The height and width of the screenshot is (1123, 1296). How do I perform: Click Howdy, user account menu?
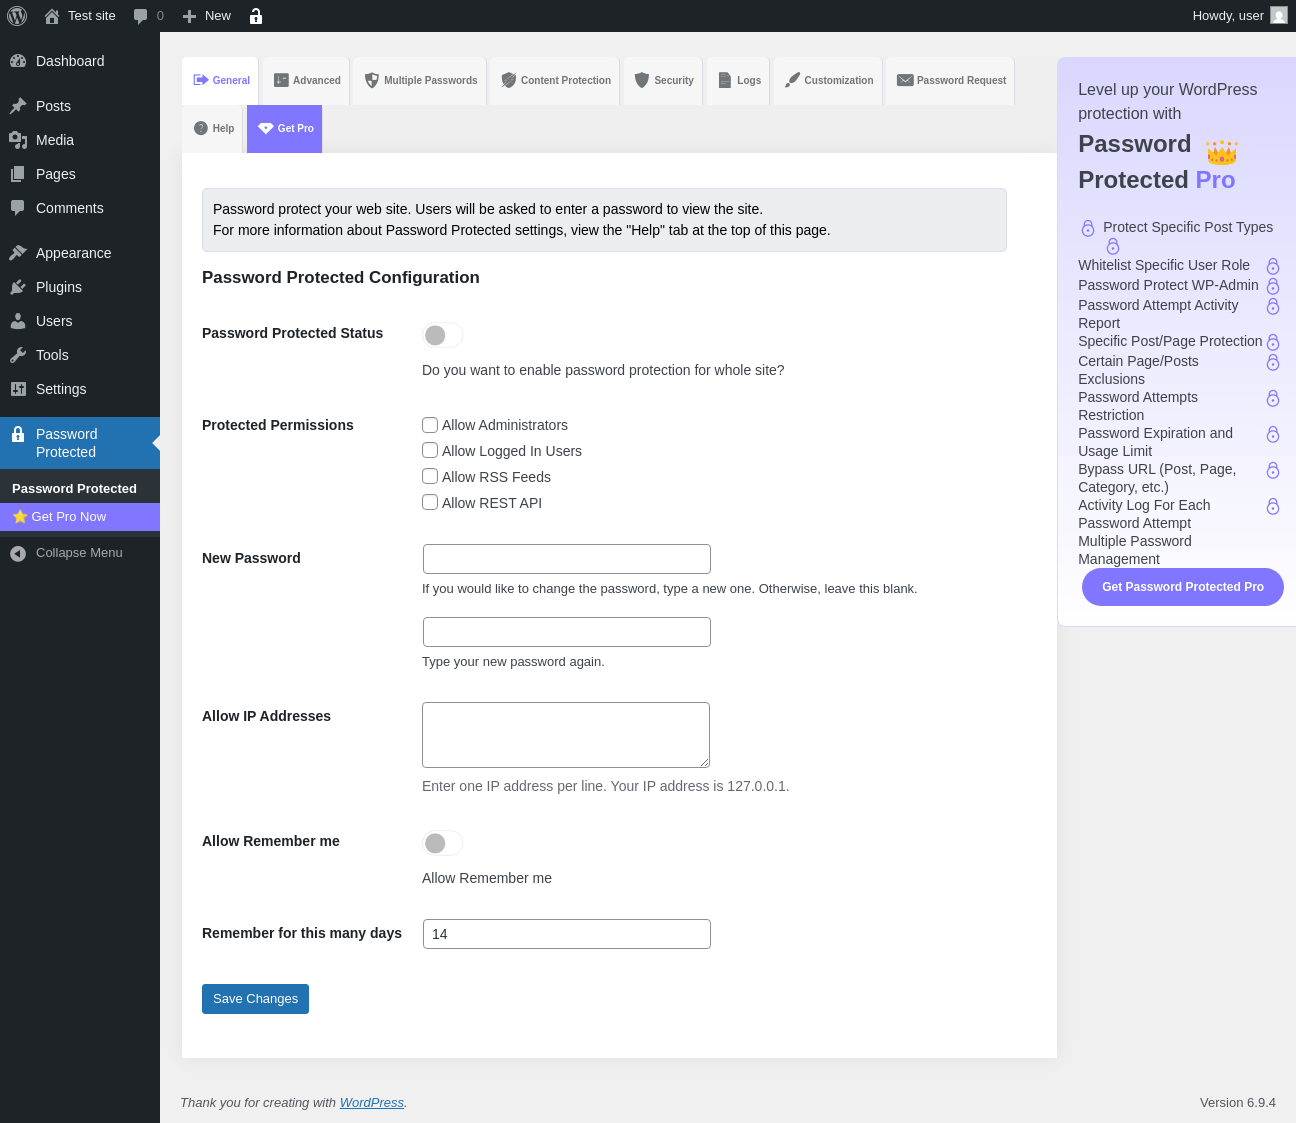(x=1240, y=16)
